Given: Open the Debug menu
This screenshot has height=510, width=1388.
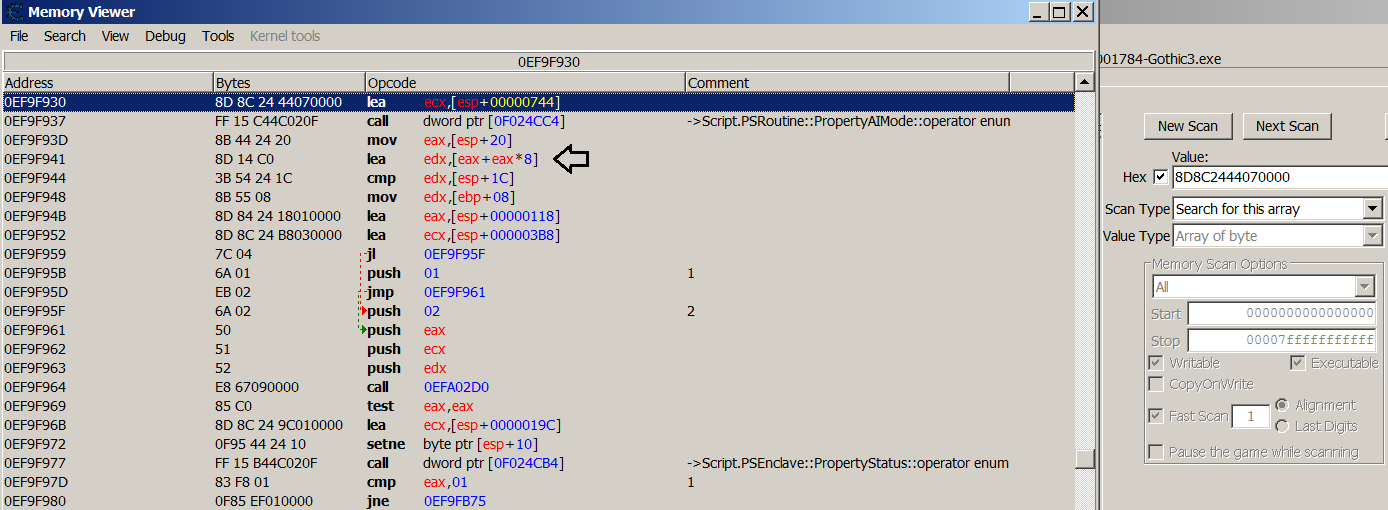Looking at the screenshot, I should tap(165, 36).
